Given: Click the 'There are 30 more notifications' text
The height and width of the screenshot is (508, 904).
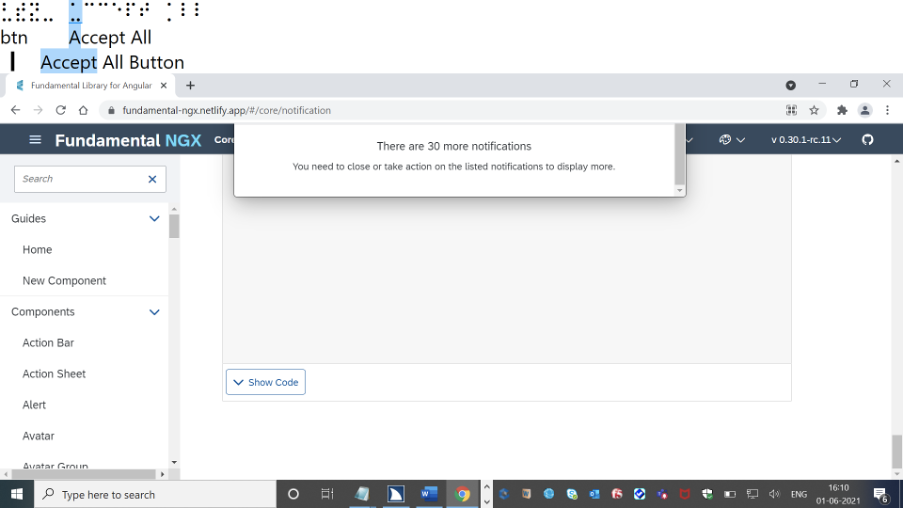Looking at the screenshot, I should 454,146.
